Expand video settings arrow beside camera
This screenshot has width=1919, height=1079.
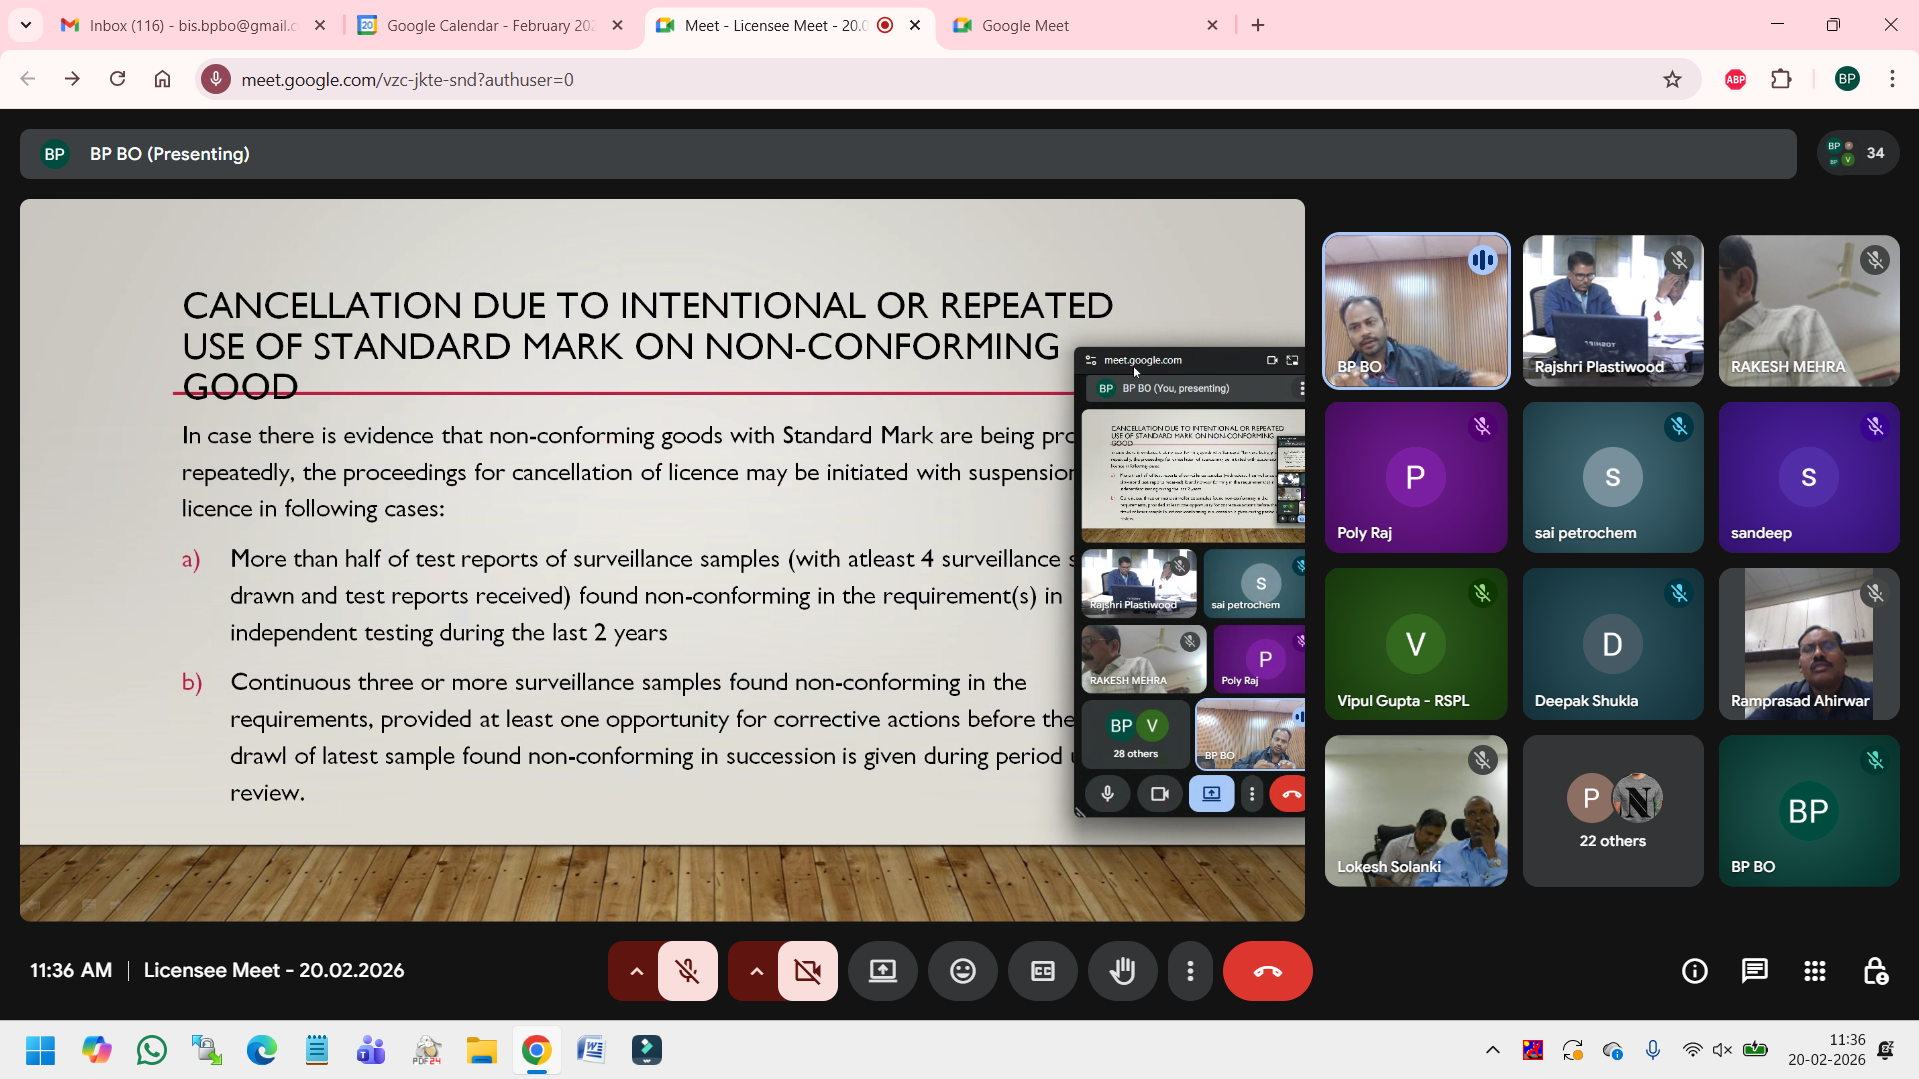point(756,971)
